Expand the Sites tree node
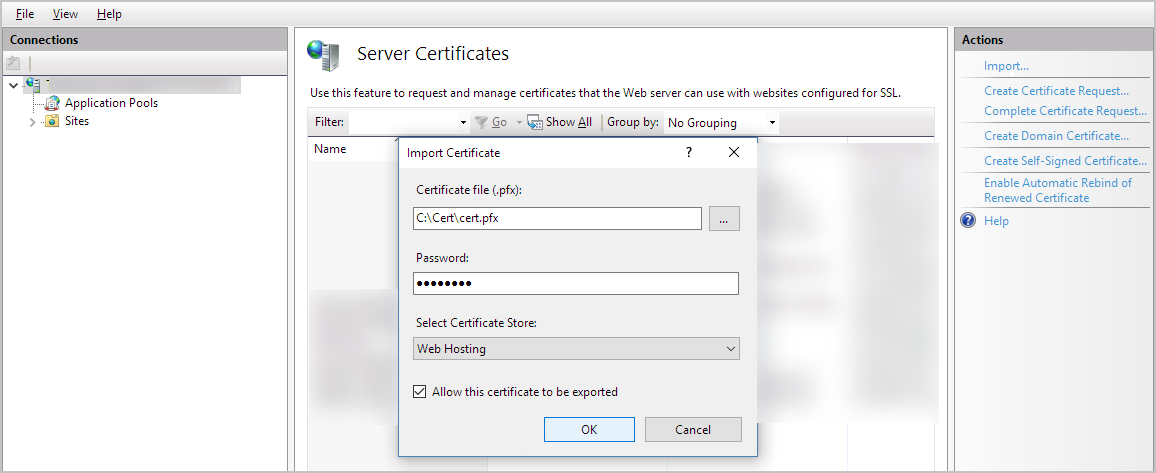The image size is (1156, 473). [32, 122]
